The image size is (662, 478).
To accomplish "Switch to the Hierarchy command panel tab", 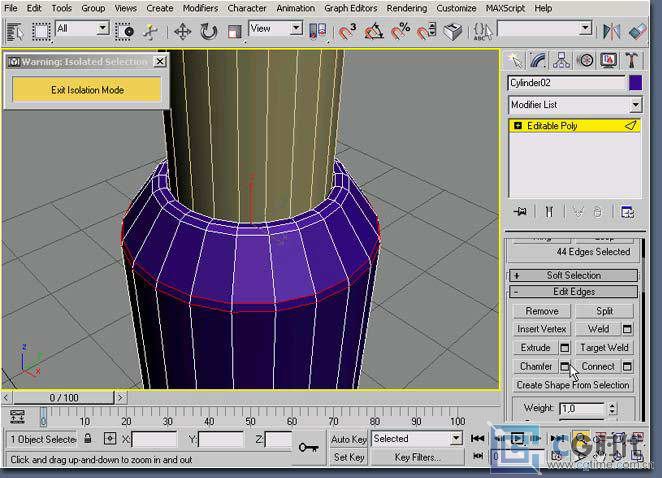I will click(x=561, y=61).
